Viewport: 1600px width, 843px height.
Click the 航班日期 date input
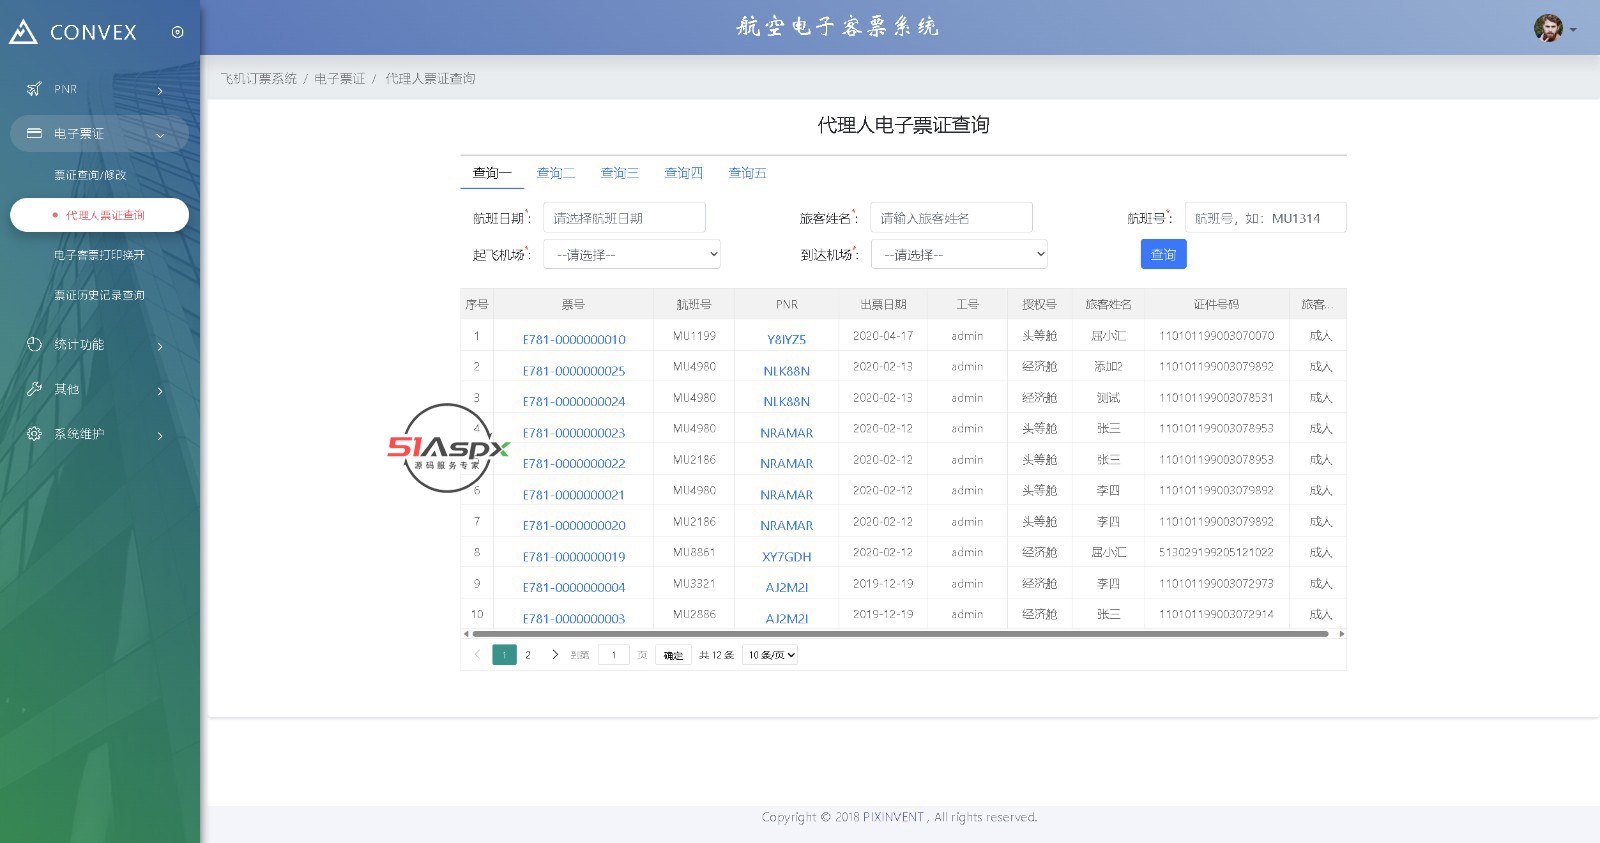pos(624,218)
